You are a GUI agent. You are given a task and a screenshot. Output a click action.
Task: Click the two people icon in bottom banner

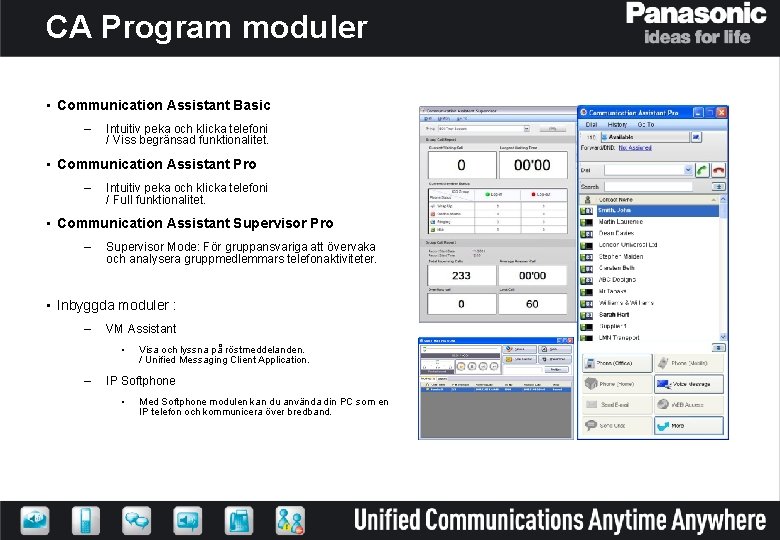290,520
